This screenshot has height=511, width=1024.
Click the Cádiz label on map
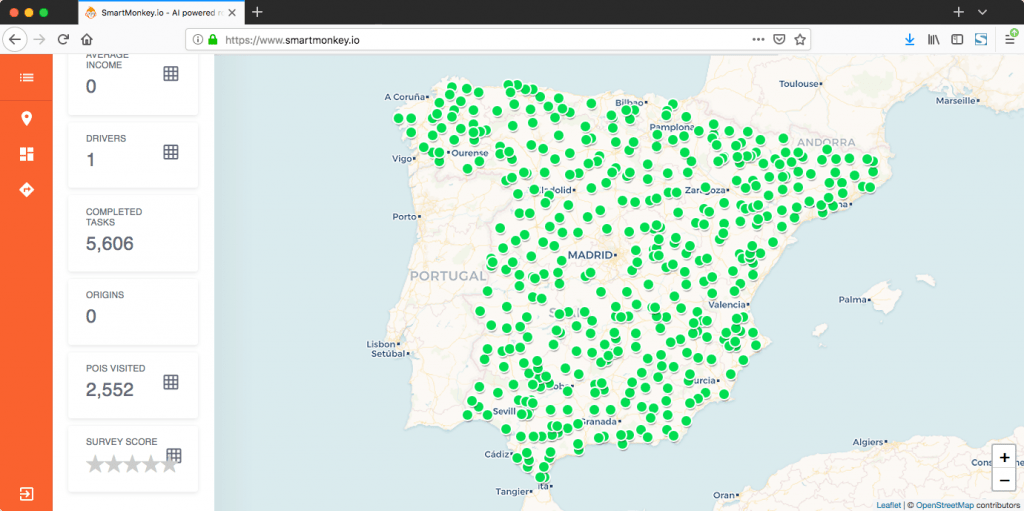(498, 453)
